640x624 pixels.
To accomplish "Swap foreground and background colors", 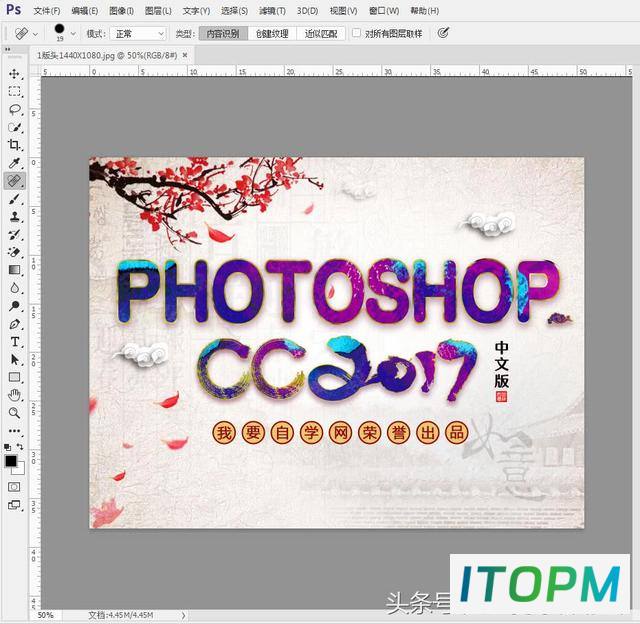I will pos(20,447).
